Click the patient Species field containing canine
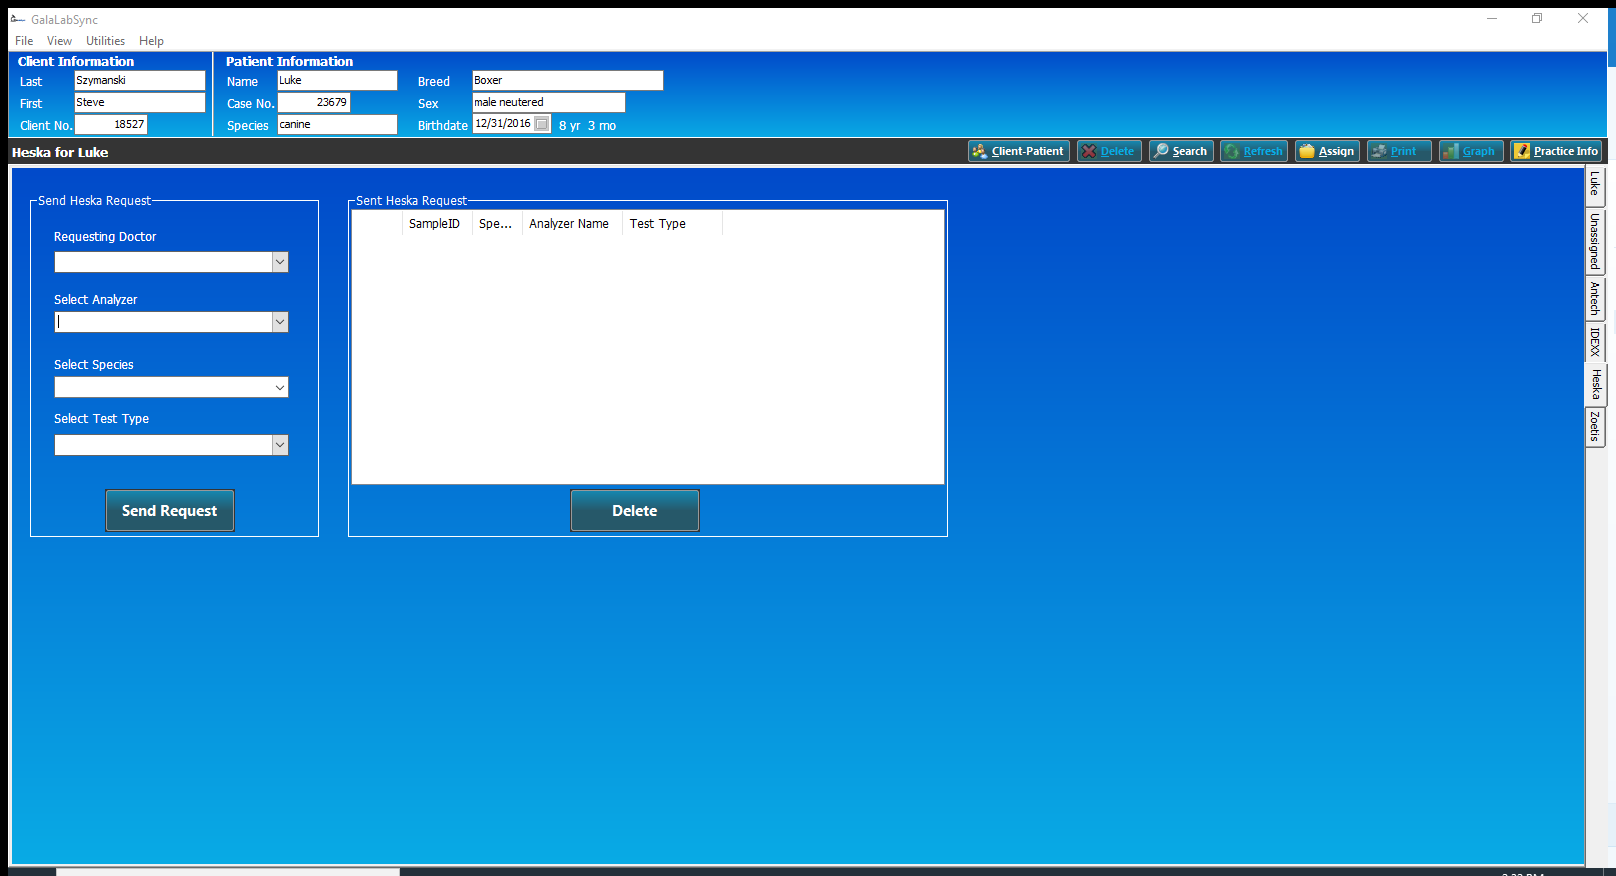This screenshot has width=1616, height=876. [337, 124]
